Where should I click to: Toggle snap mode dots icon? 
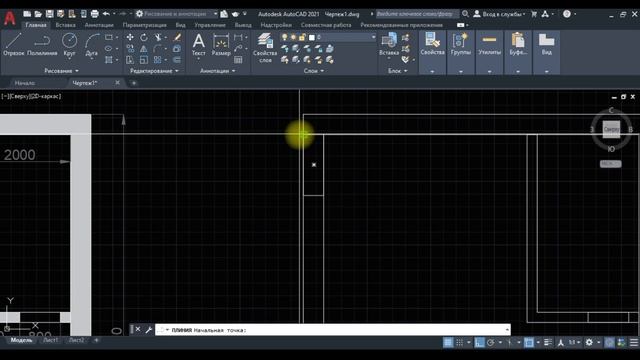click(460, 342)
